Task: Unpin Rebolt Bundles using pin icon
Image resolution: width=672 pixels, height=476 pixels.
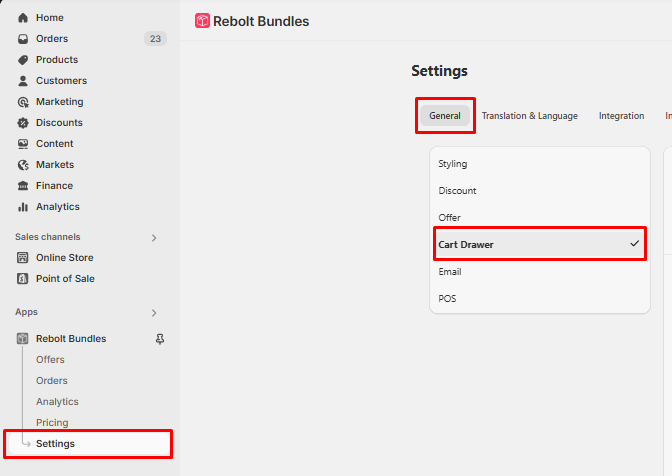Action: [x=160, y=339]
